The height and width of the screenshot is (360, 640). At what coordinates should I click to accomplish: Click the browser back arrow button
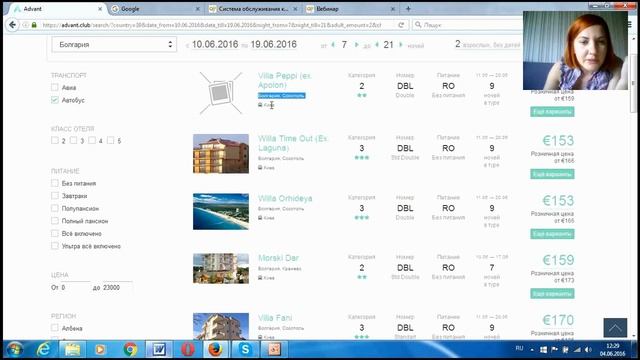pyautogui.click(x=12, y=25)
